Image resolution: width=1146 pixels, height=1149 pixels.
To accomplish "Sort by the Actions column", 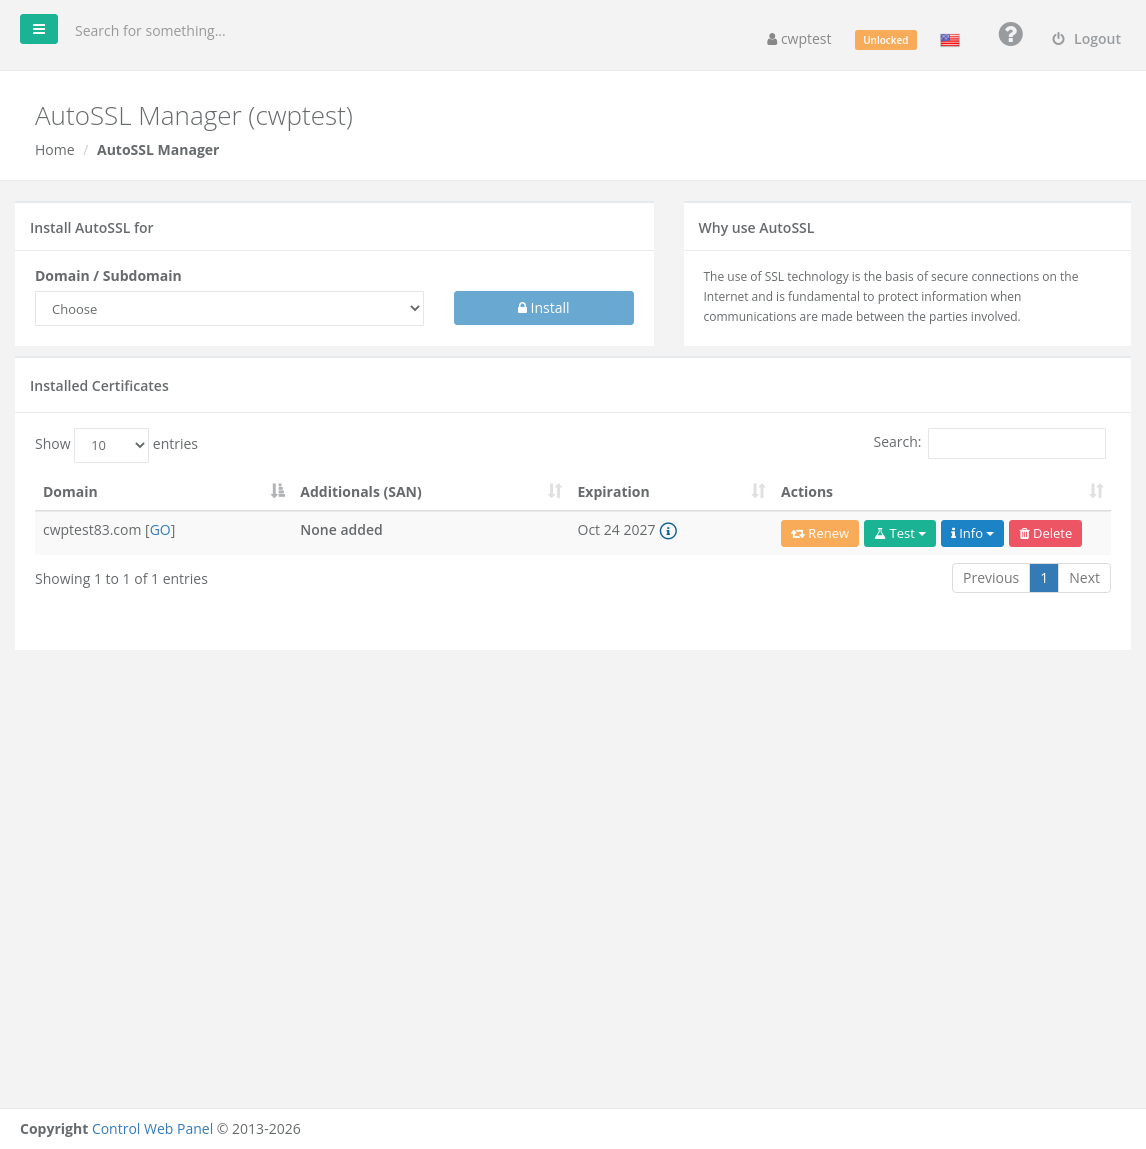I will pyautogui.click(x=942, y=492).
